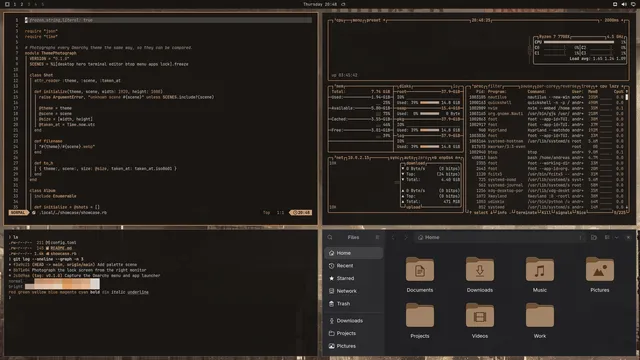Toggle auto option in btop net box

pyautogui.click(x=408, y=158)
